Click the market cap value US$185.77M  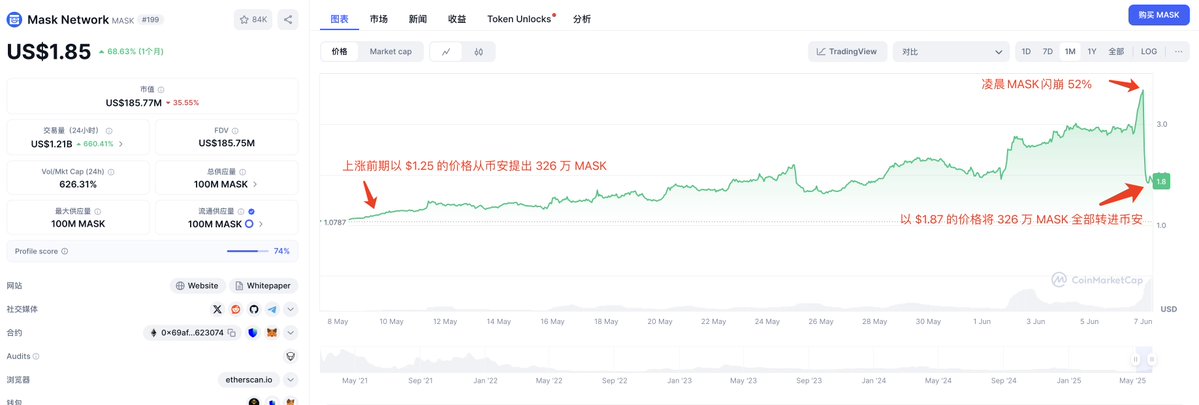click(134, 102)
